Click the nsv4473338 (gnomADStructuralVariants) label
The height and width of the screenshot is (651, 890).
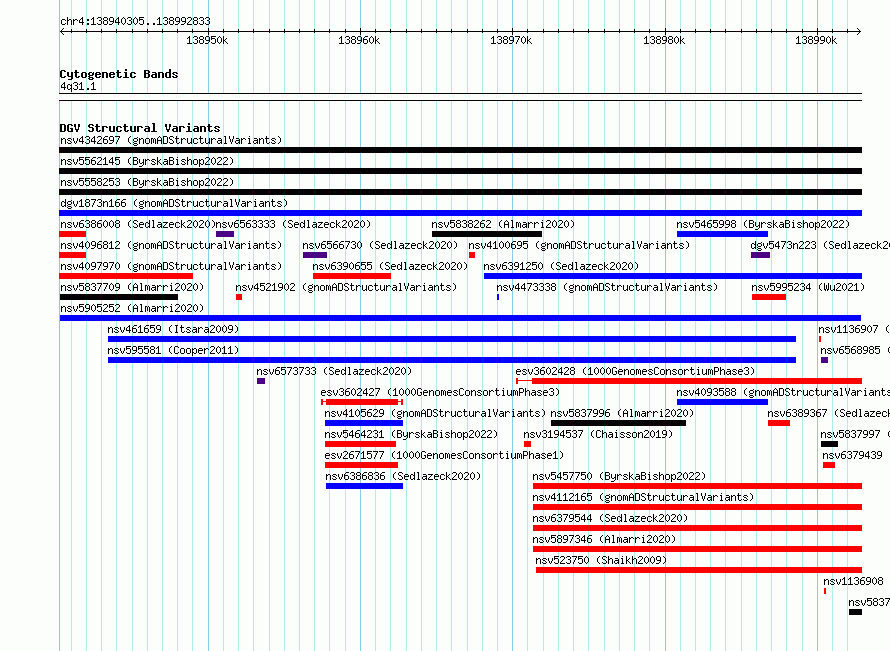[x=607, y=287]
